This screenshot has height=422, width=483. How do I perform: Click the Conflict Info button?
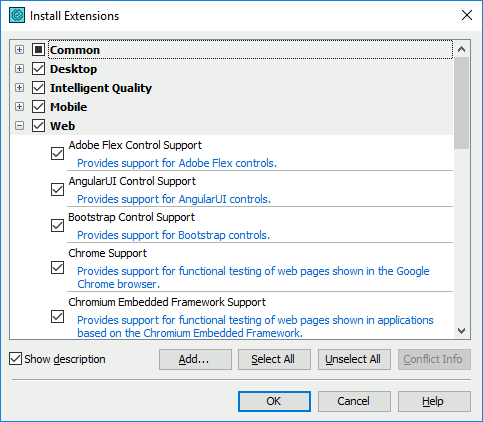click(434, 359)
